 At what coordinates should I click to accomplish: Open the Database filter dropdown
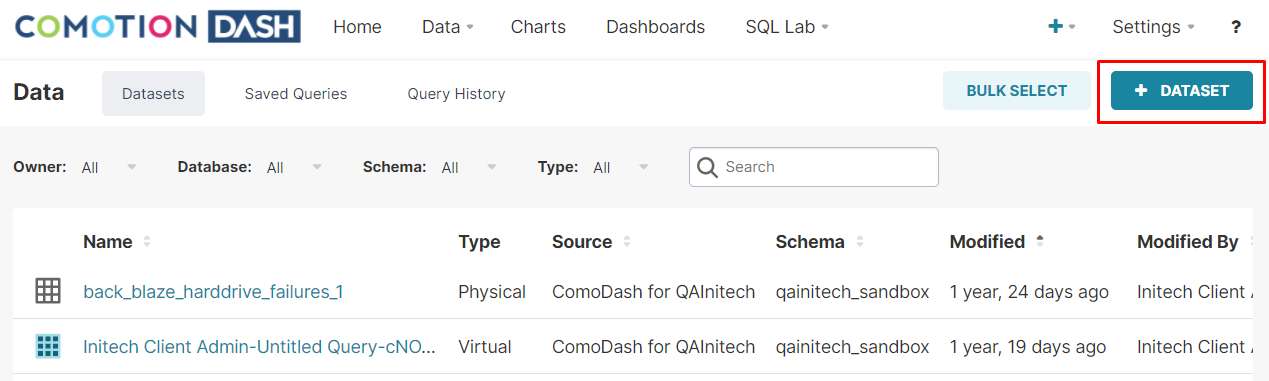[294, 167]
